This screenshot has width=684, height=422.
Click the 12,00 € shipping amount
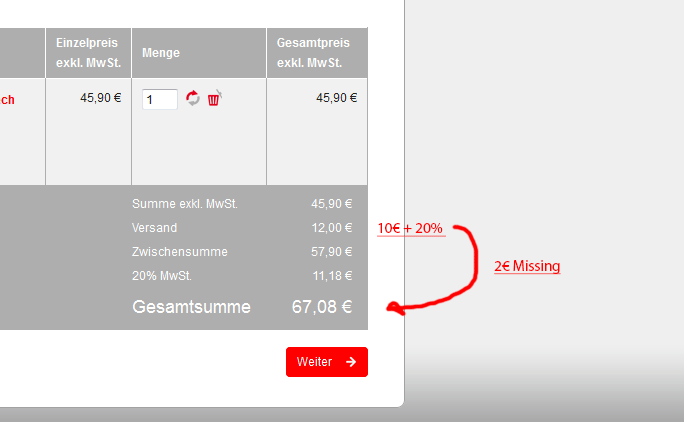(332, 228)
